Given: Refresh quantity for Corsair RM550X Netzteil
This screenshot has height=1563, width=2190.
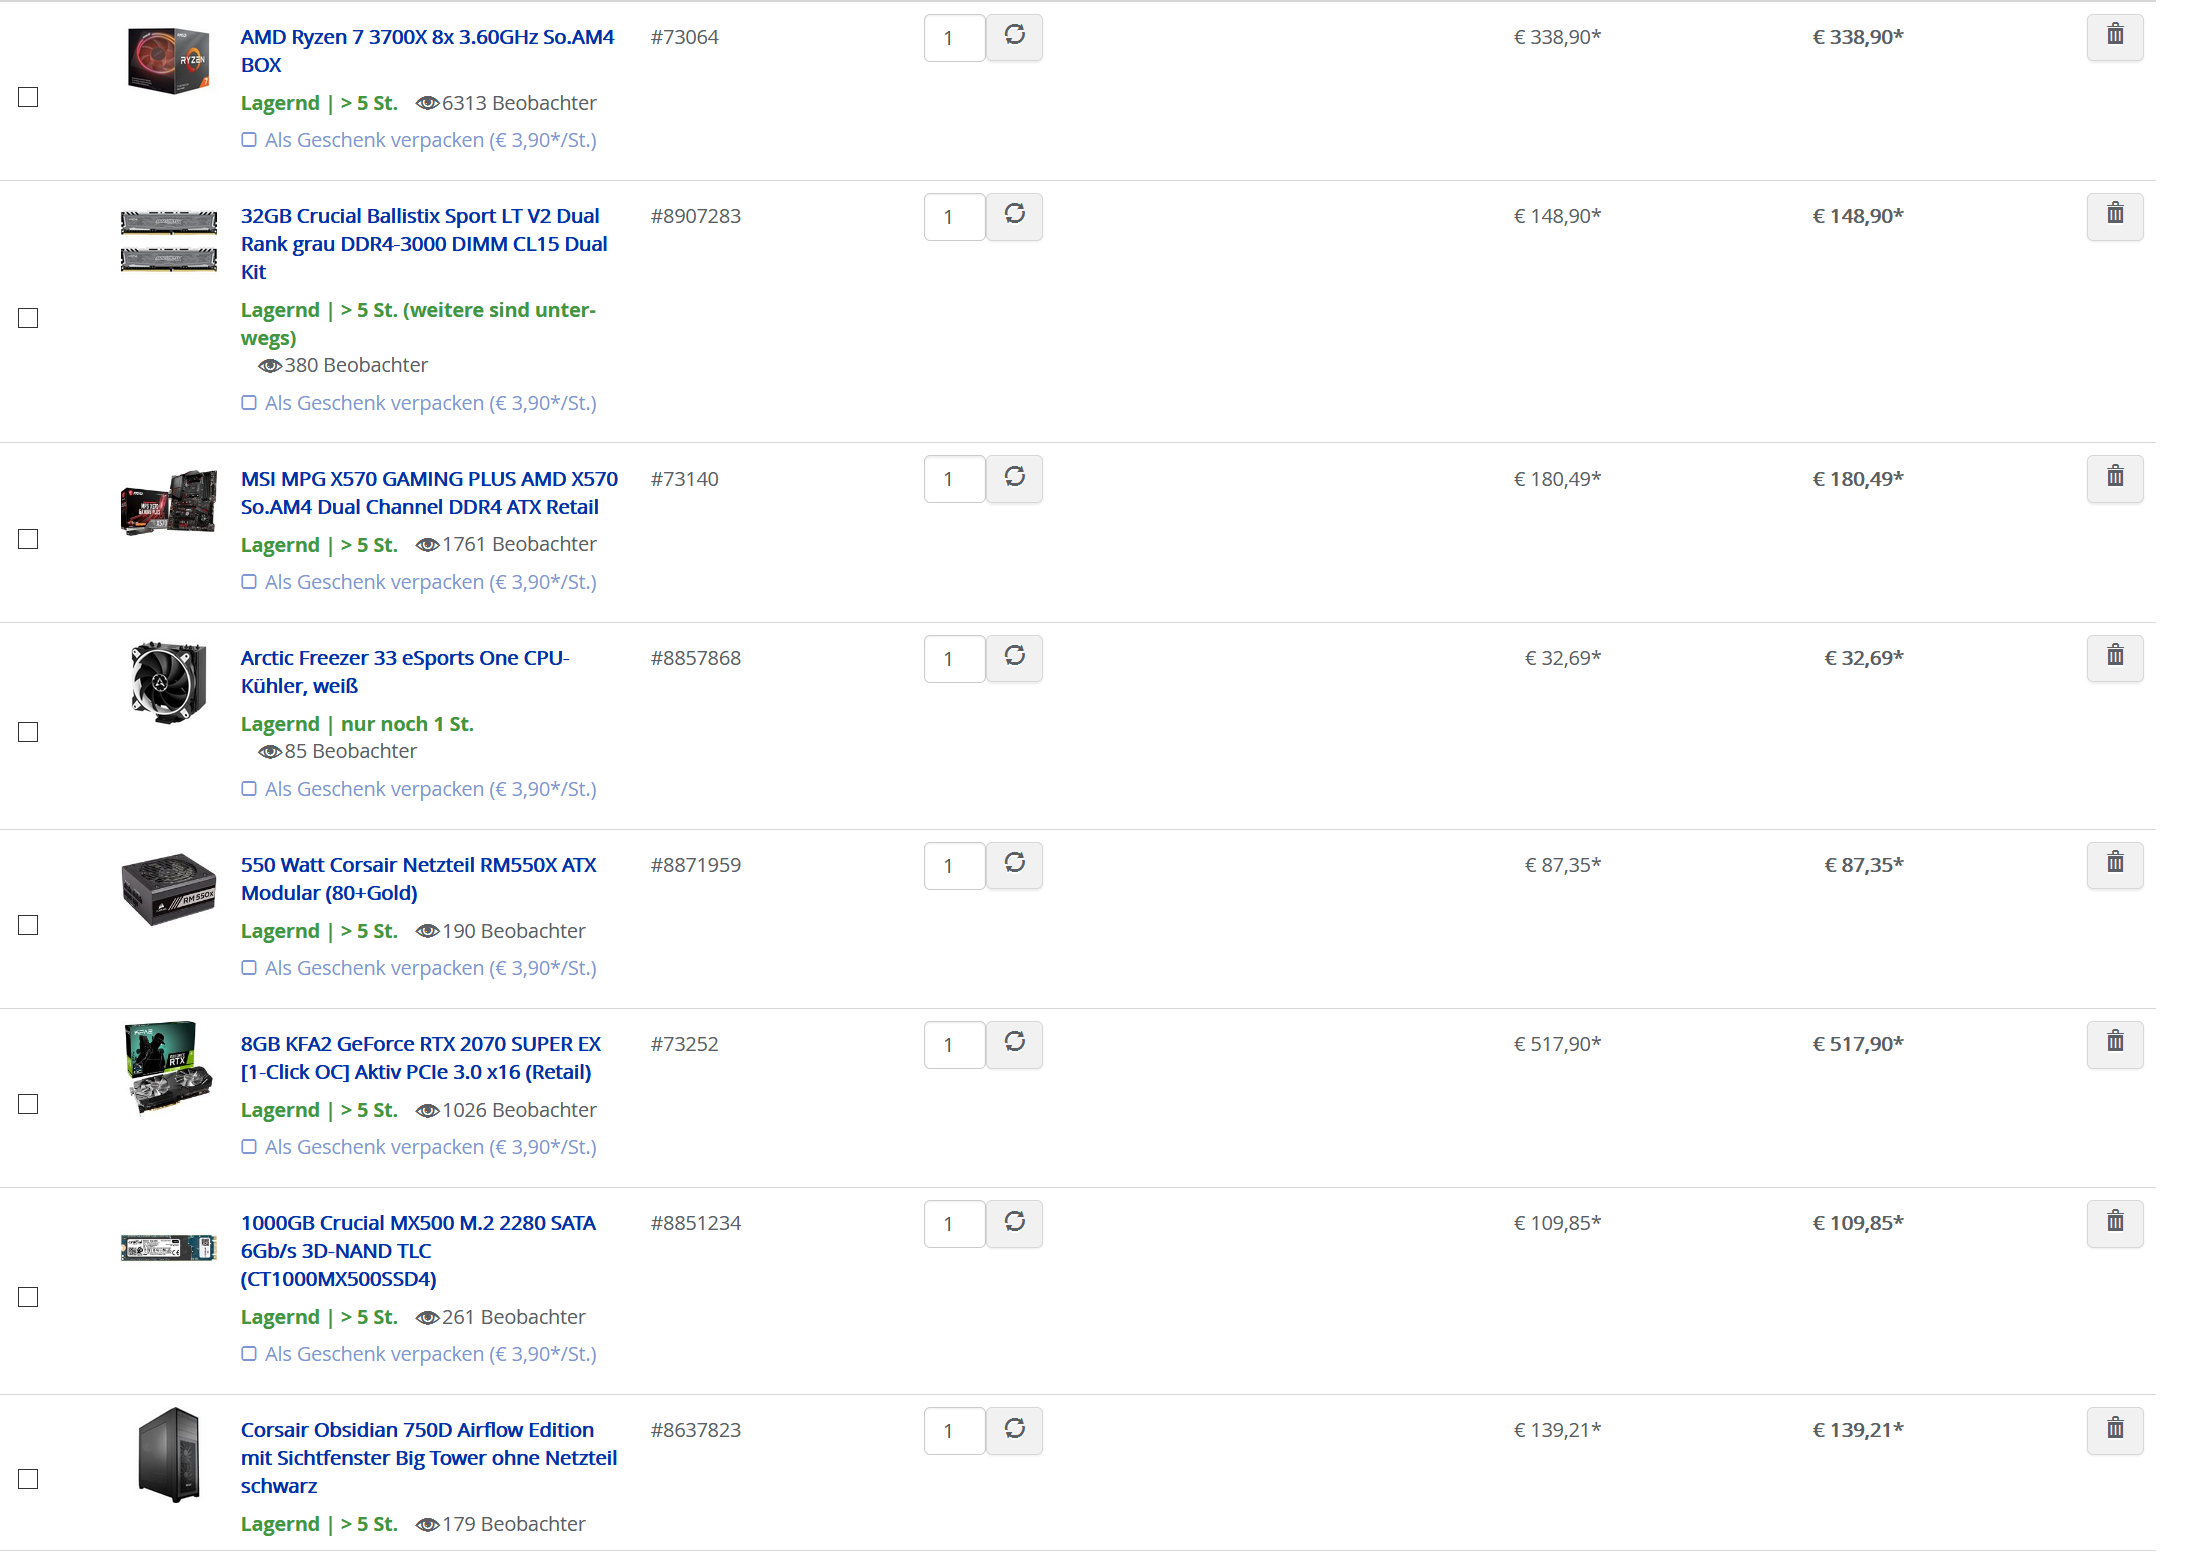Looking at the screenshot, I should tap(1014, 865).
